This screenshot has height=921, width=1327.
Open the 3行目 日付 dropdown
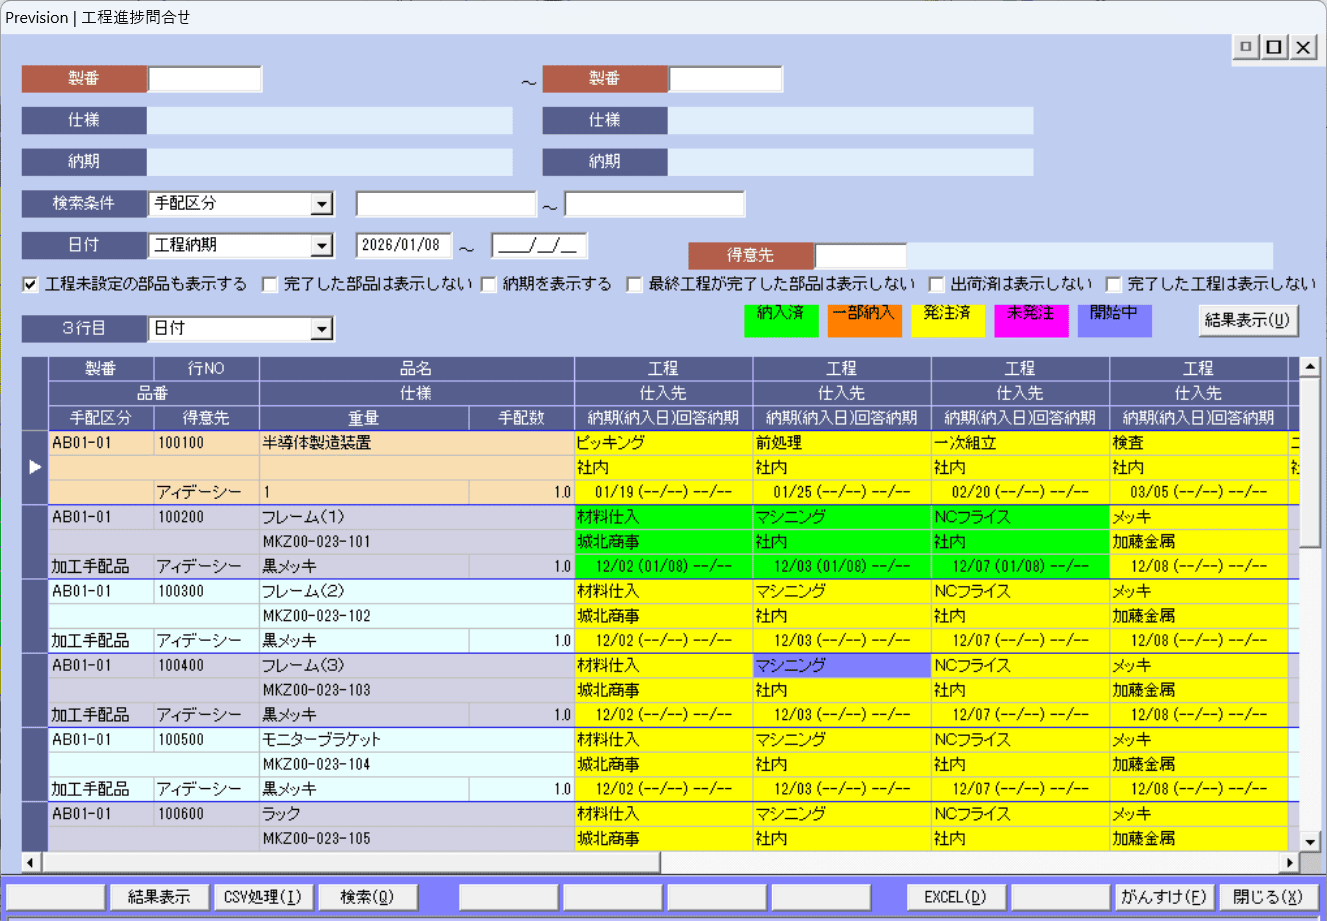point(321,329)
